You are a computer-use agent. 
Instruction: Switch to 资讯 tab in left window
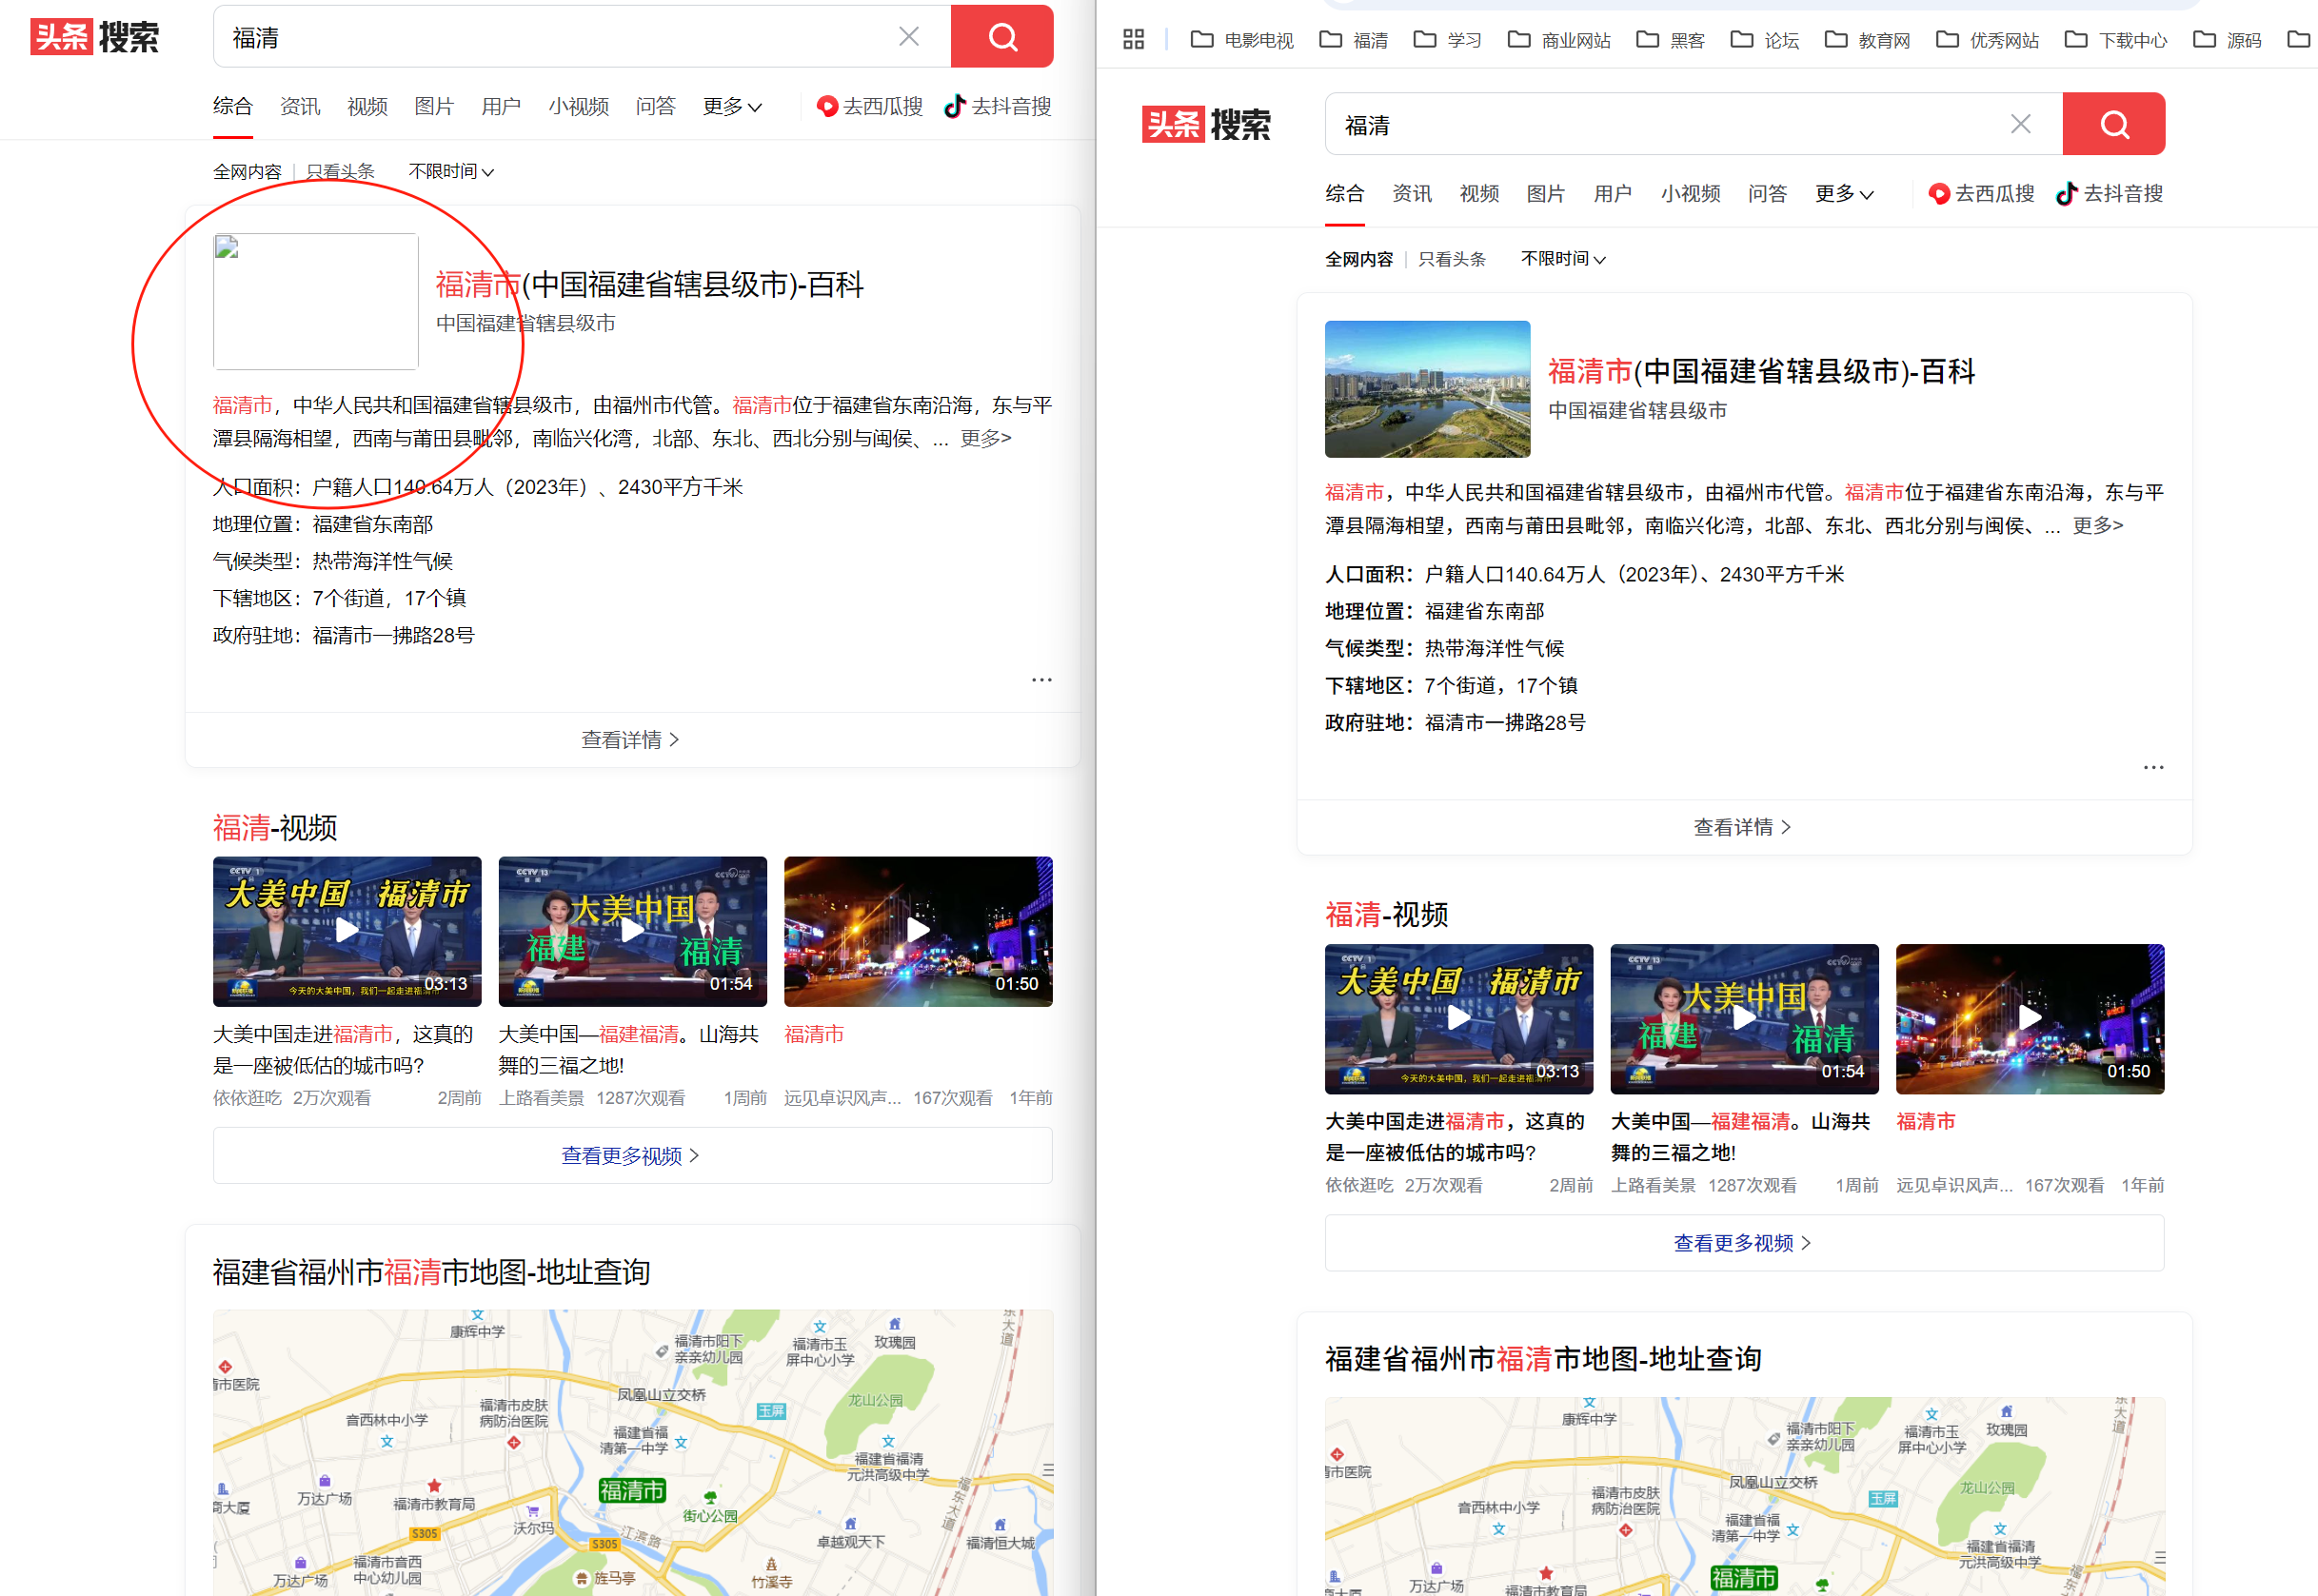(300, 106)
